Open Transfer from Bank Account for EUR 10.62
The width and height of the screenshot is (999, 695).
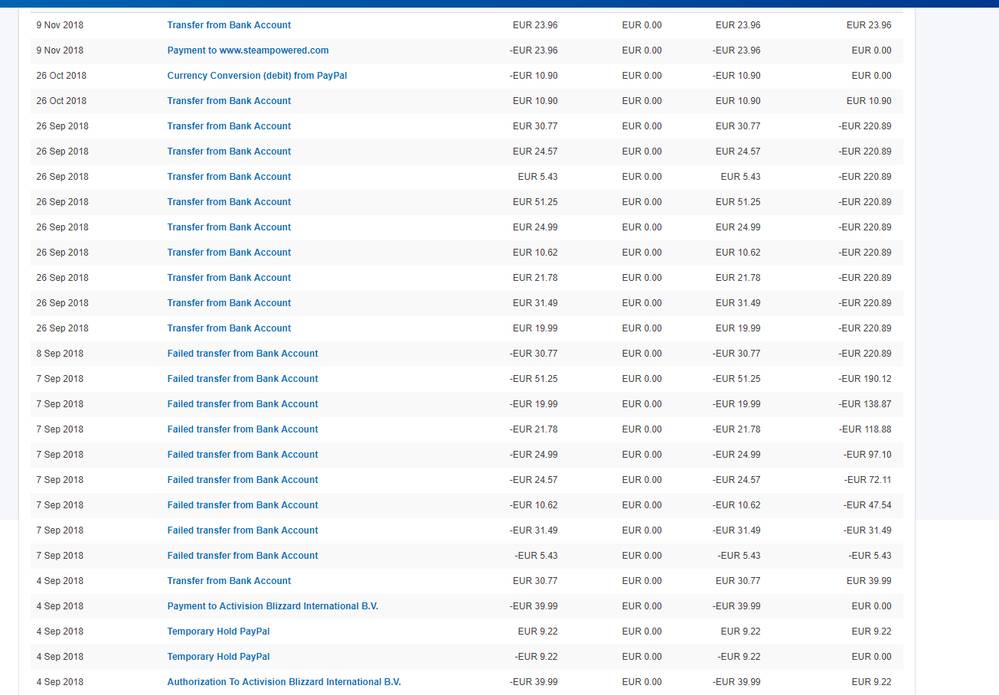pos(229,252)
